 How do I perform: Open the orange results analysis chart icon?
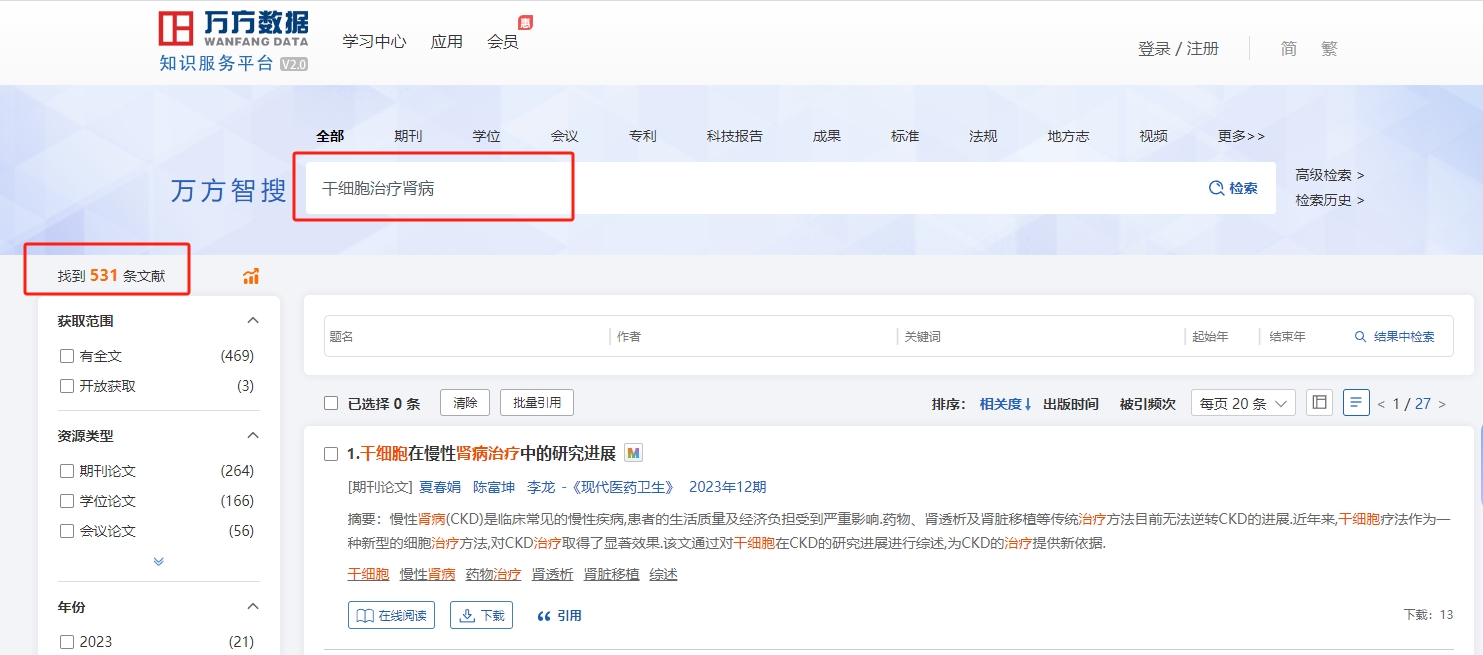(x=251, y=277)
